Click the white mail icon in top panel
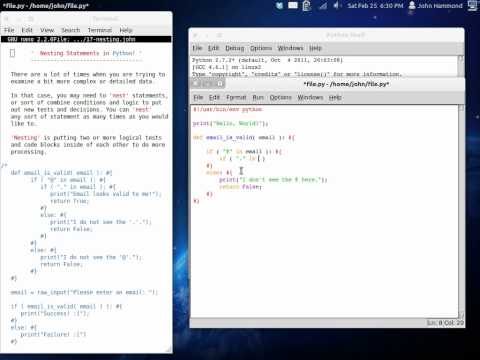The width and height of the screenshot is (480, 360). tap(293, 5)
